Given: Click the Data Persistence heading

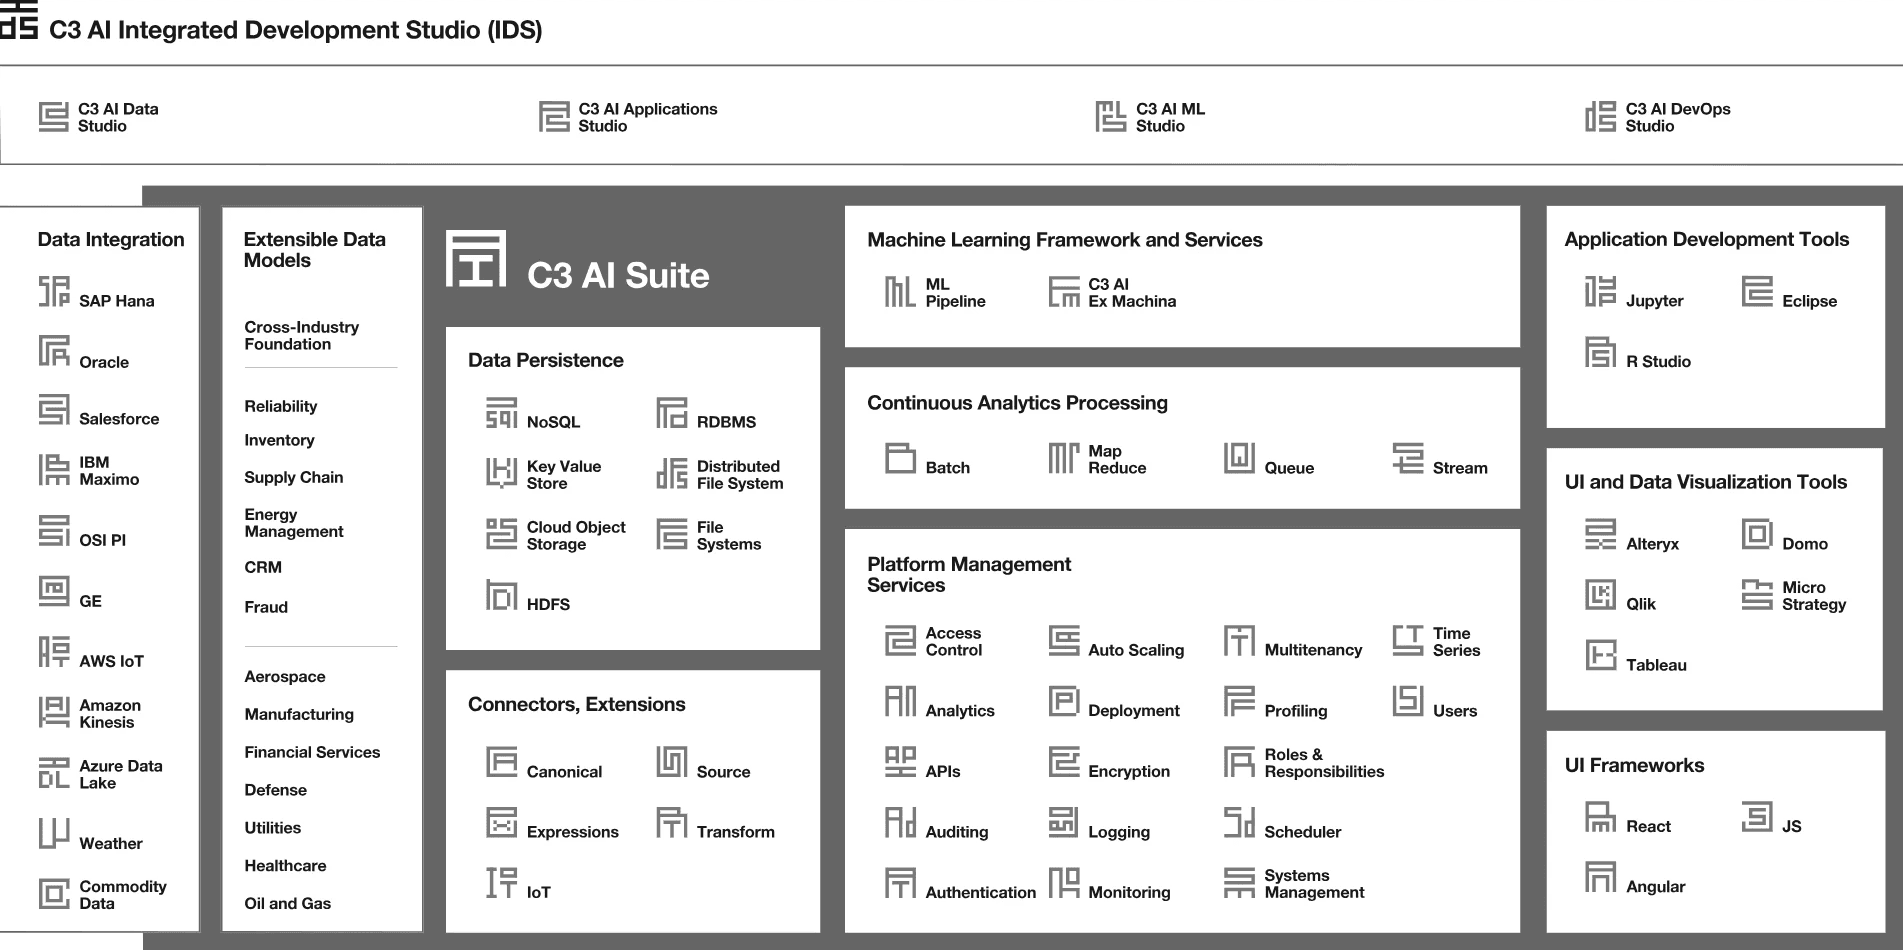Looking at the screenshot, I should tap(545, 361).
